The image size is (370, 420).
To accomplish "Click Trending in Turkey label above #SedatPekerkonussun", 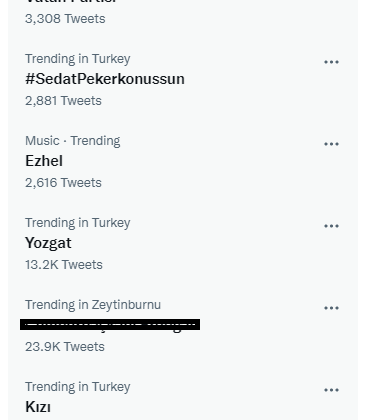I will coord(78,59).
